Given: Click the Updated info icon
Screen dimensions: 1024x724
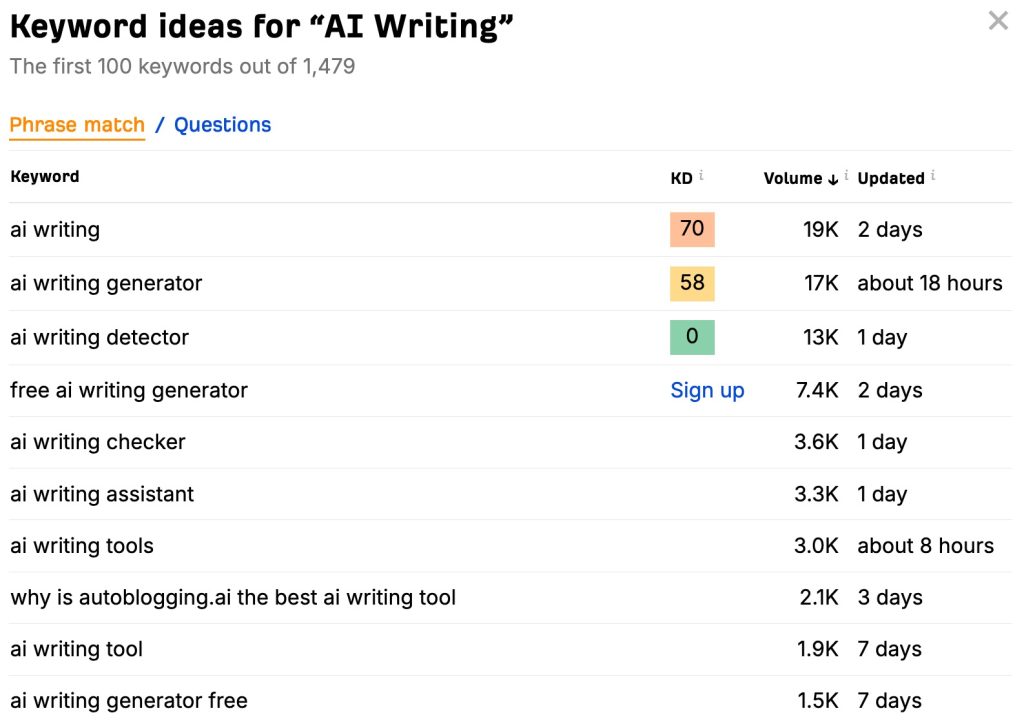Looking at the screenshot, I should tap(933, 175).
